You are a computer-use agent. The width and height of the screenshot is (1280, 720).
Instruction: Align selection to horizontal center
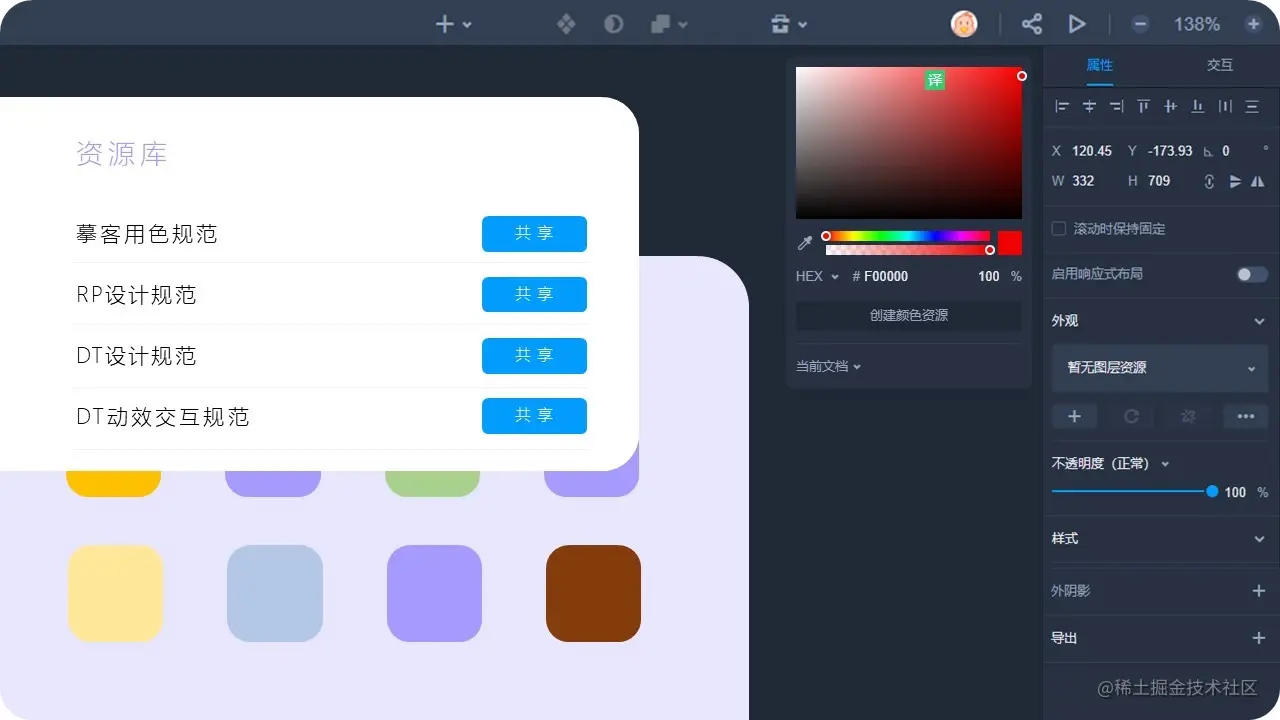coord(1090,106)
